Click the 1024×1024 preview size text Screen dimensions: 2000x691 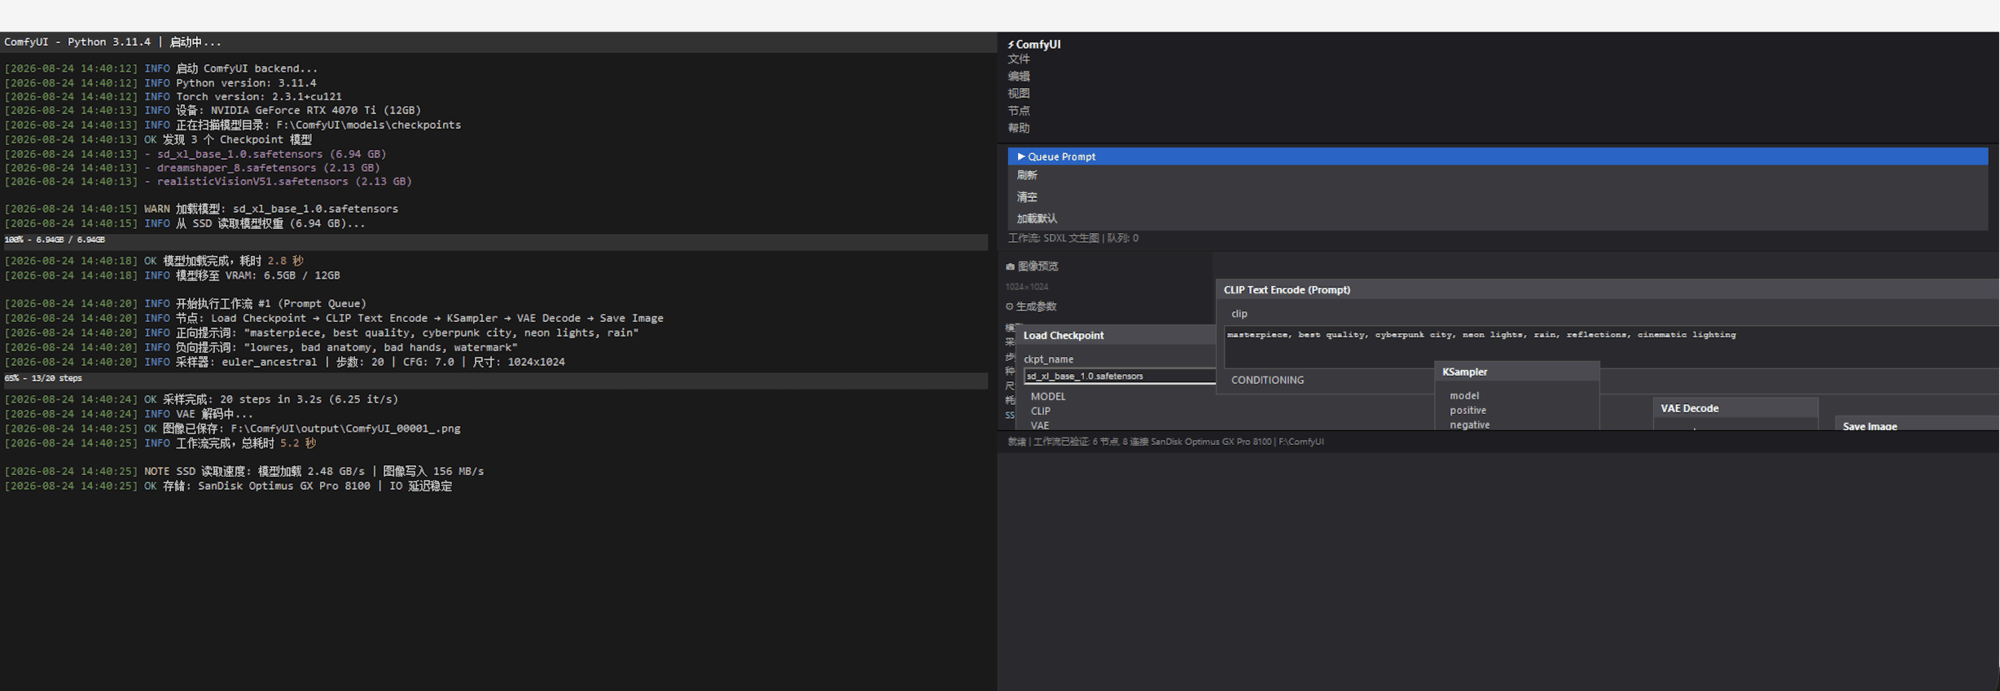pyautogui.click(x=1026, y=287)
